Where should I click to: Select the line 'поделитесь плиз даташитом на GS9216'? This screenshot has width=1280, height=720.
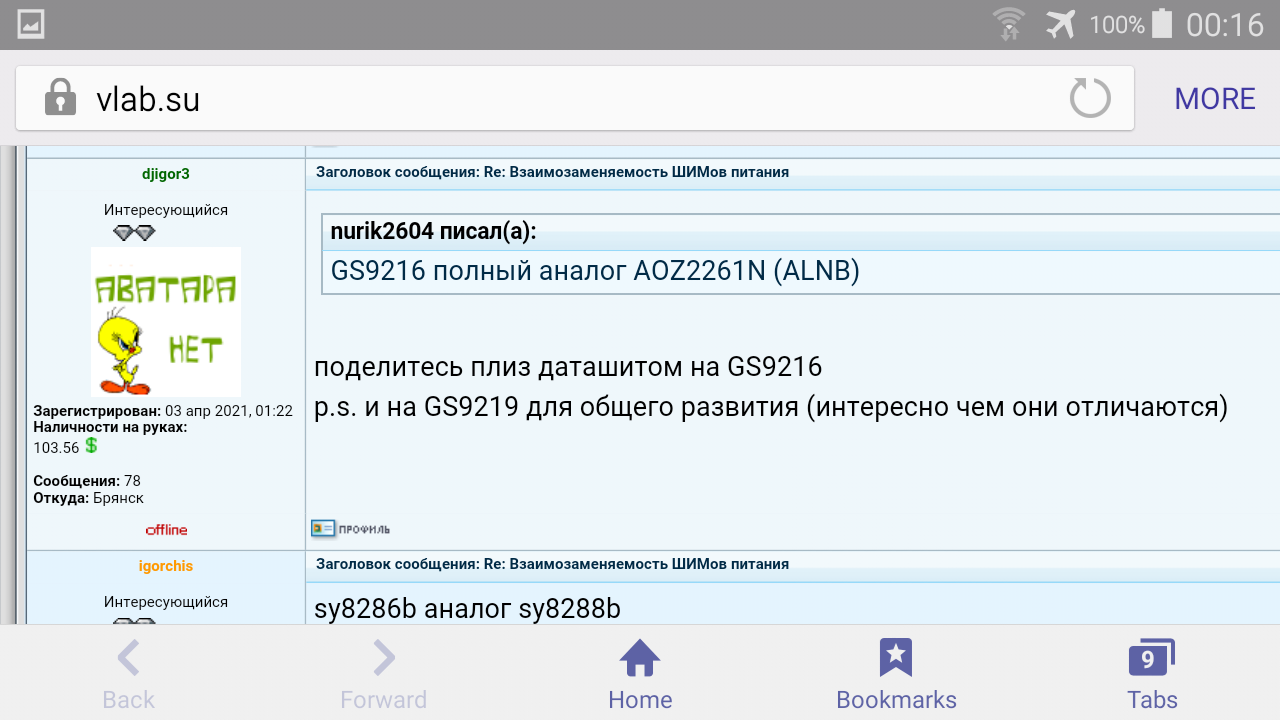(568, 368)
